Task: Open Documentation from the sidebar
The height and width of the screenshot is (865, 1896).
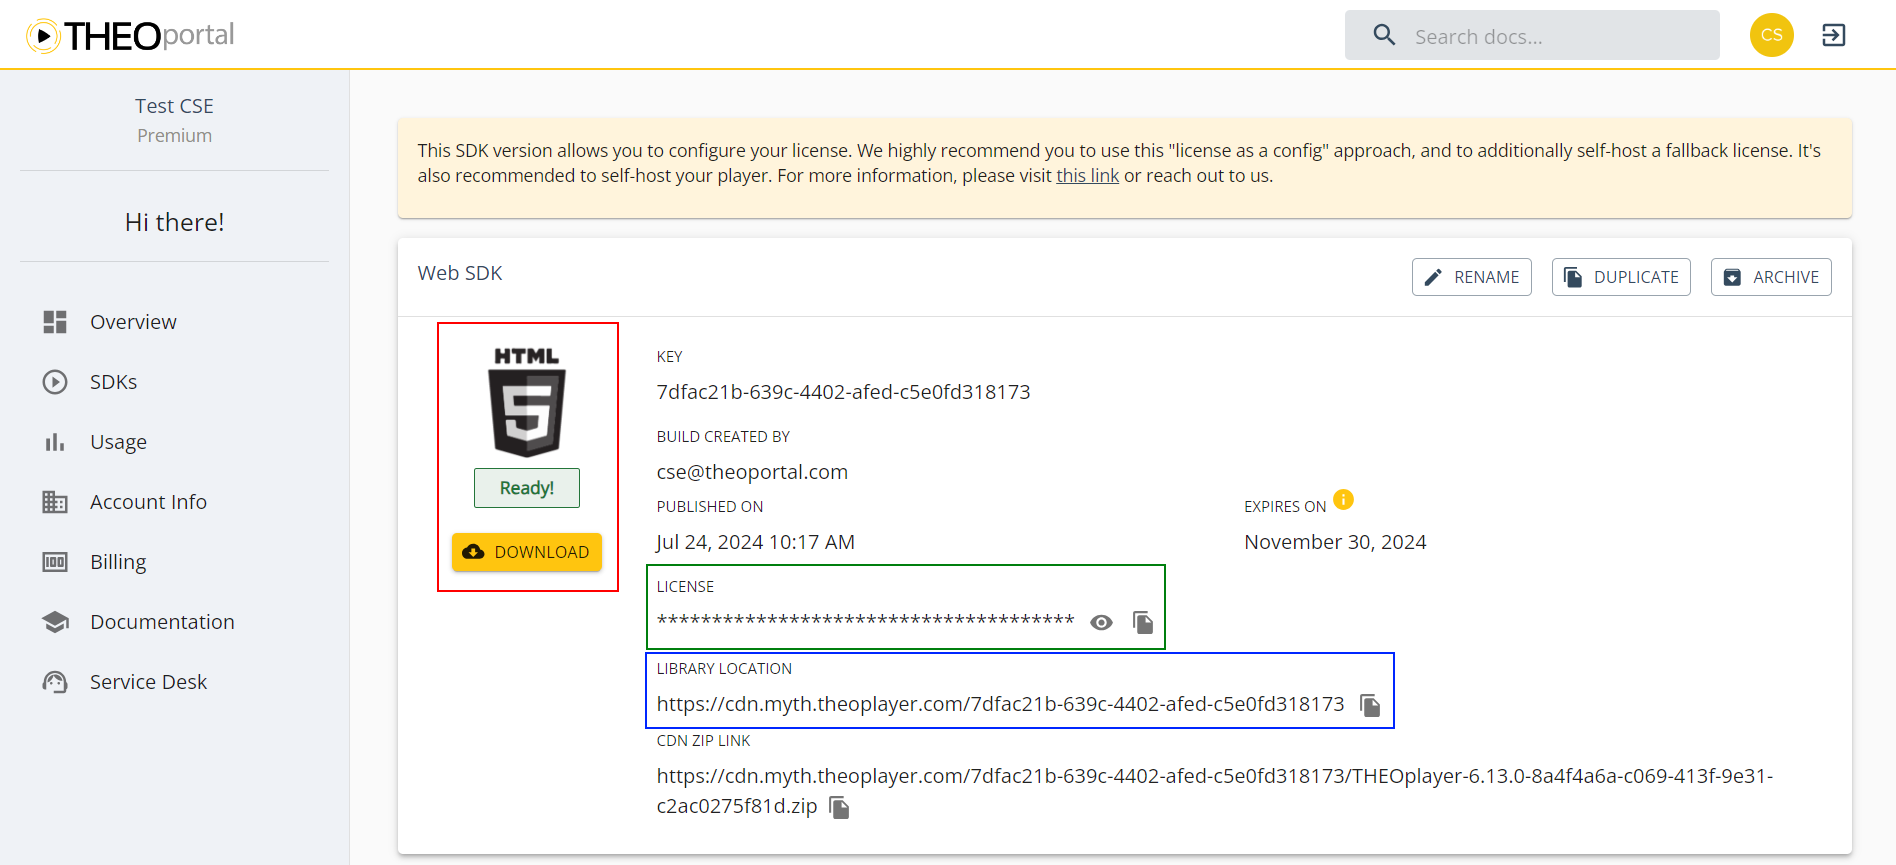Action: 162,622
